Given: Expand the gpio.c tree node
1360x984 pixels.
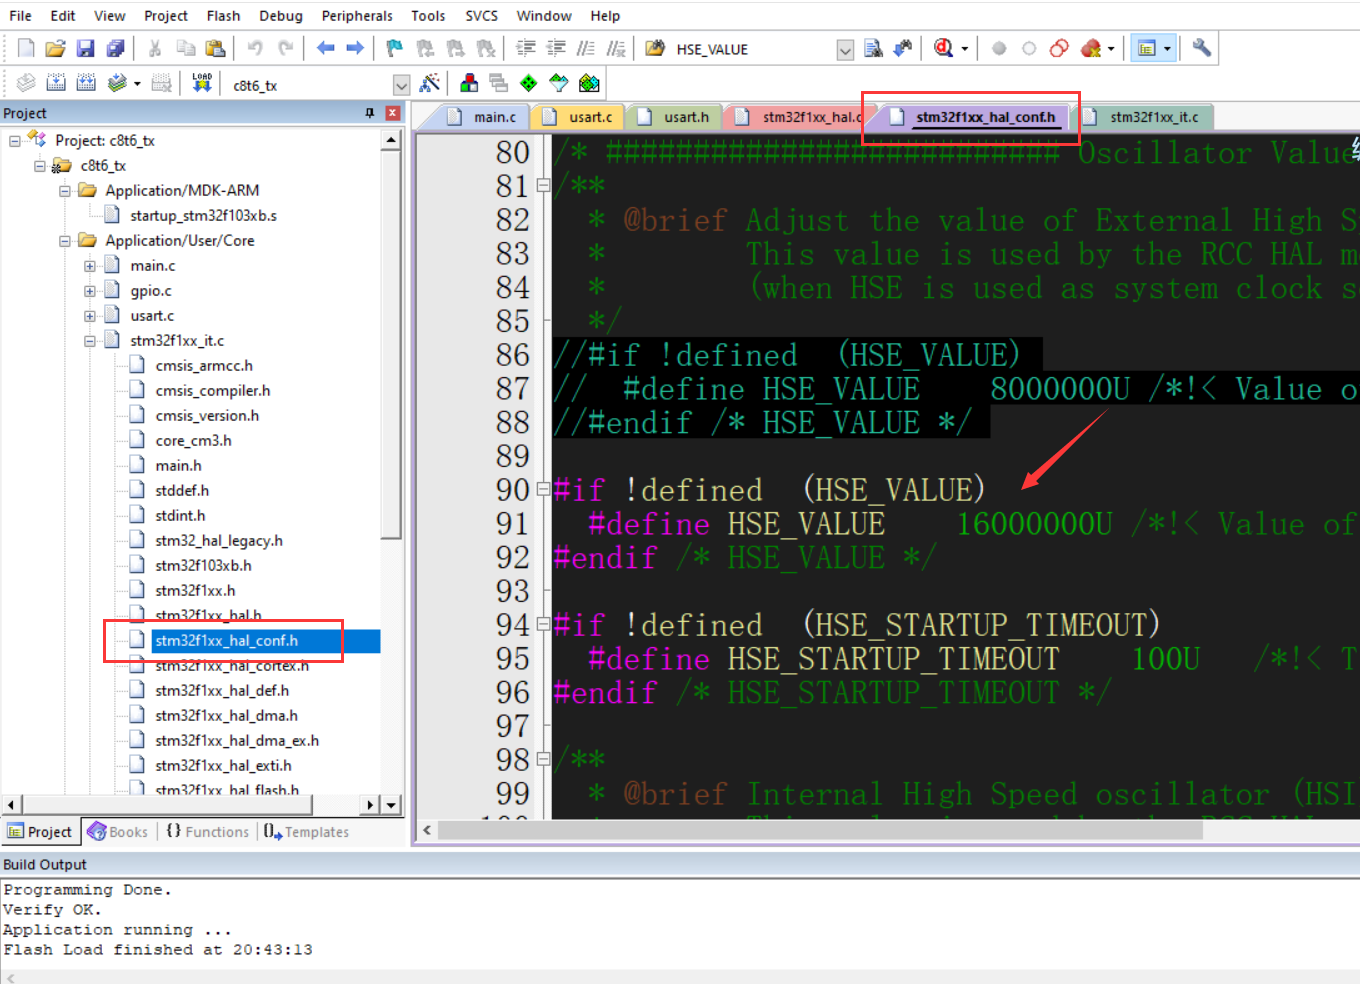Looking at the screenshot, I should click(x=90, y=291).
